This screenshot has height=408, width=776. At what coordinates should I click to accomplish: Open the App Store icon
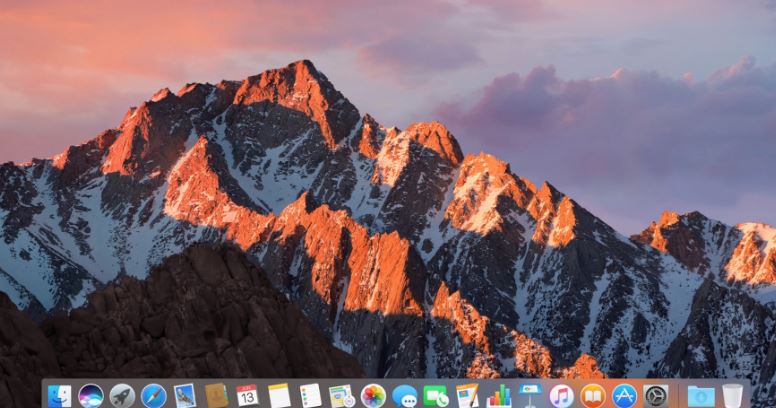[x=625, y=396]
